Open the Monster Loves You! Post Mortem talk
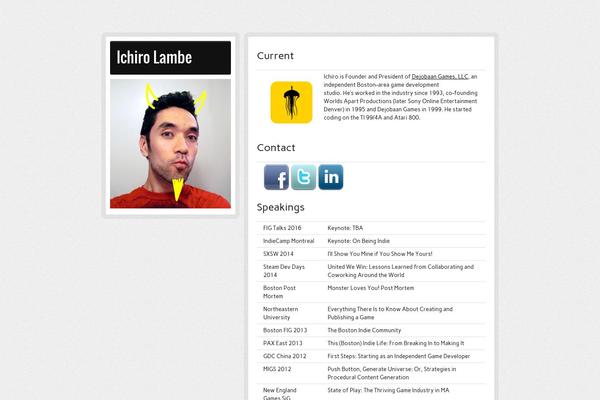600x400 pixels. click(x=370, y=288)
